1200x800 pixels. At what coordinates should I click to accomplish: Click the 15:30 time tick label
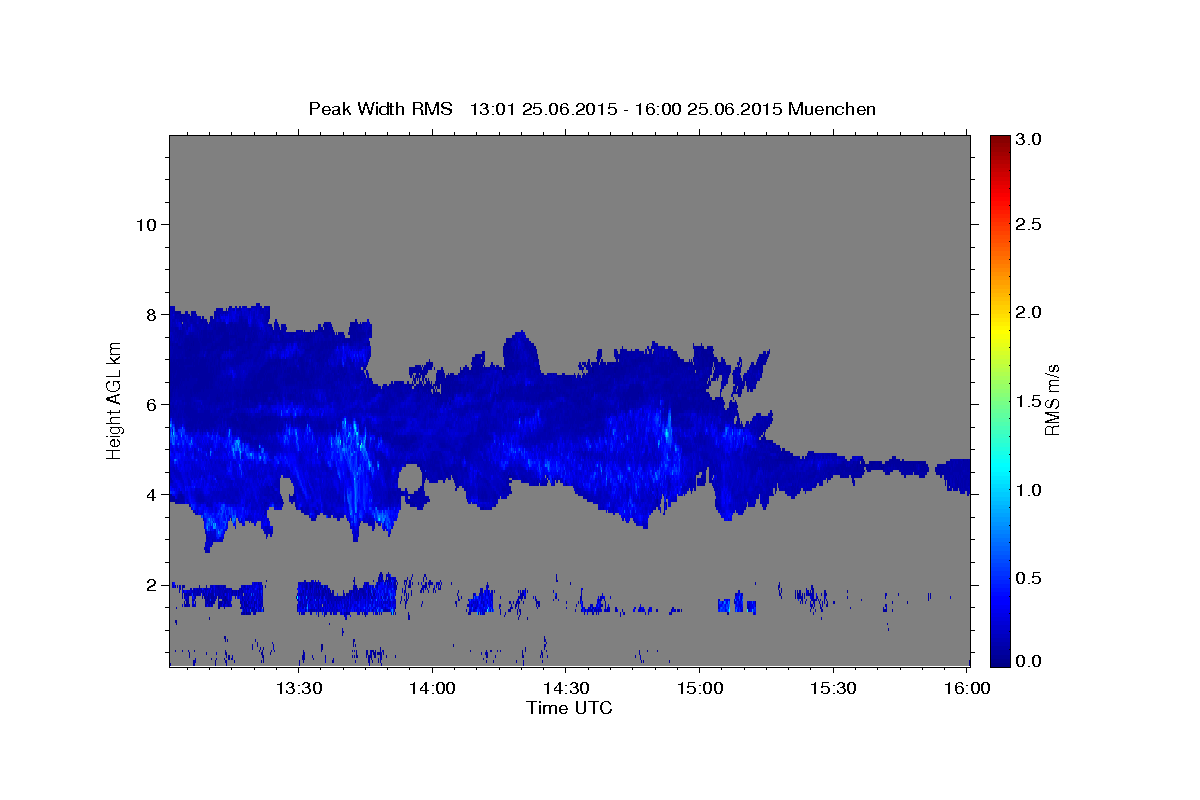tap(832, 689)
